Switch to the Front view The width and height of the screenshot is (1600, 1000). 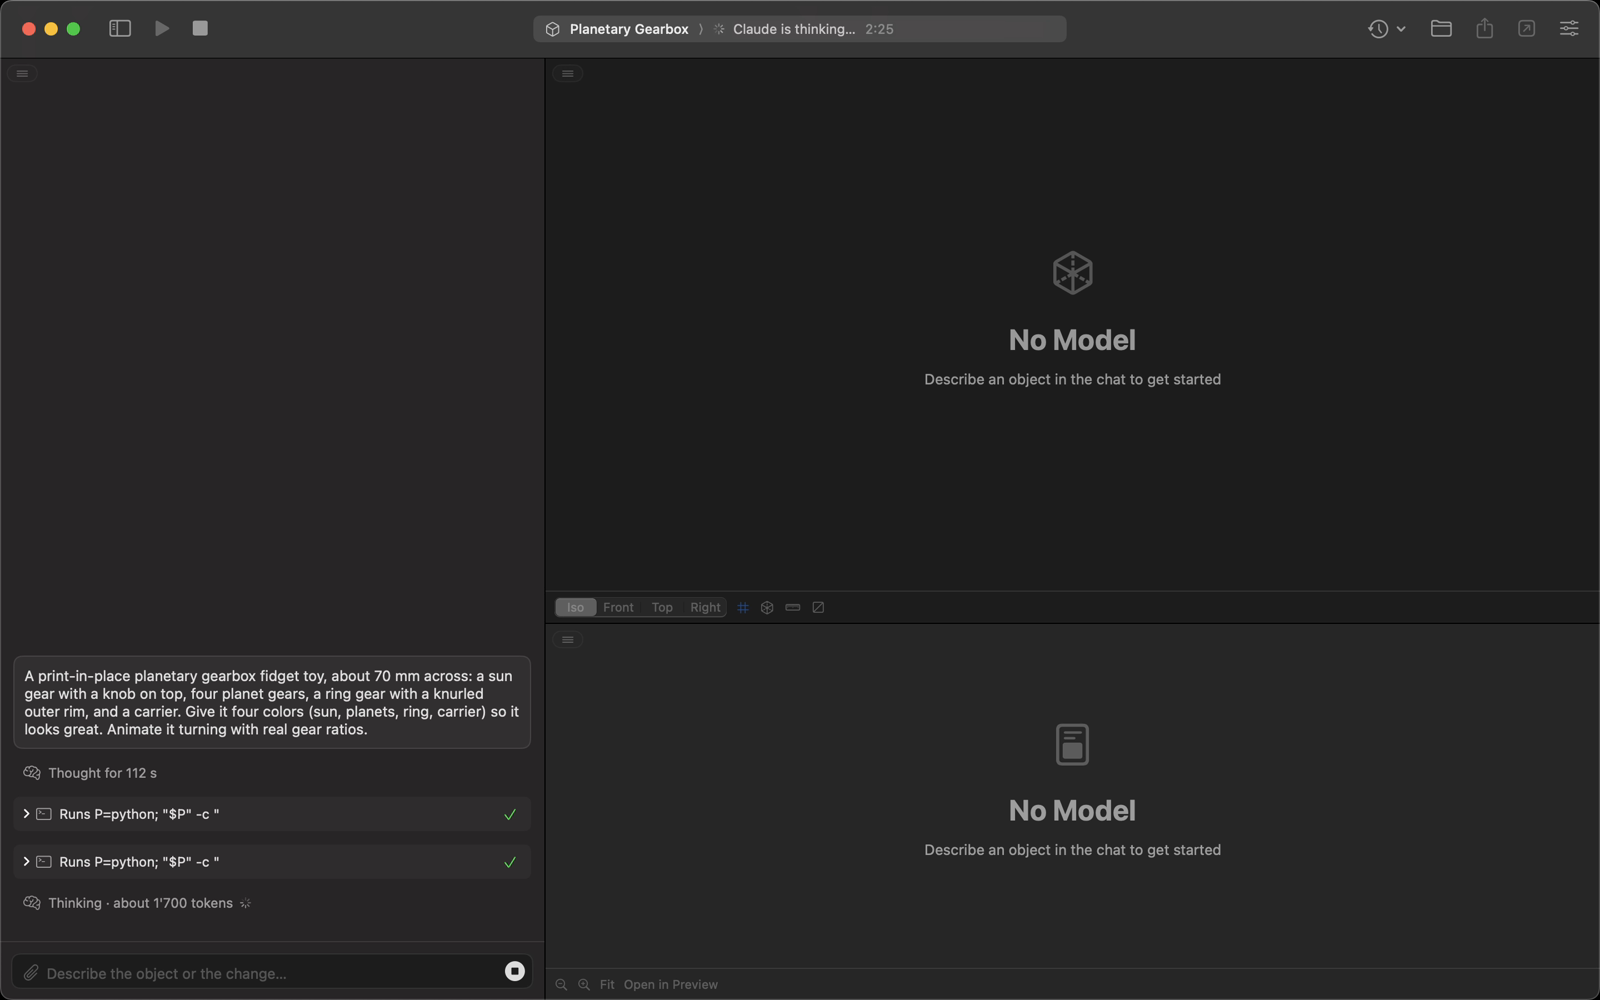point(618,607)
